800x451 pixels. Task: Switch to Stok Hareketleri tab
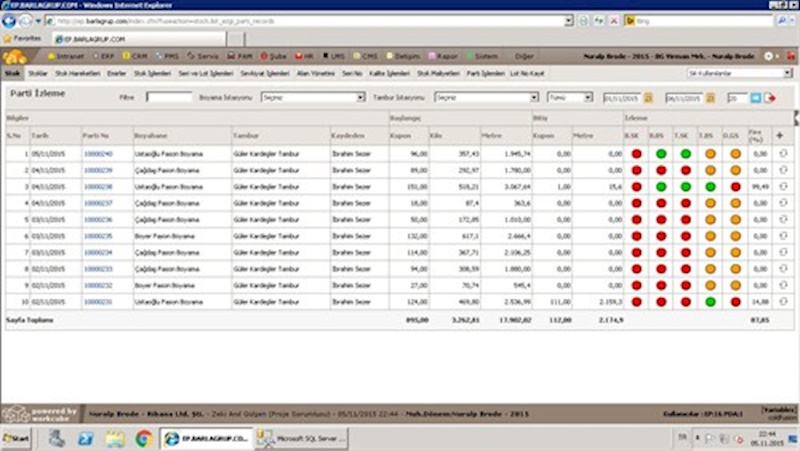[80, 73]
